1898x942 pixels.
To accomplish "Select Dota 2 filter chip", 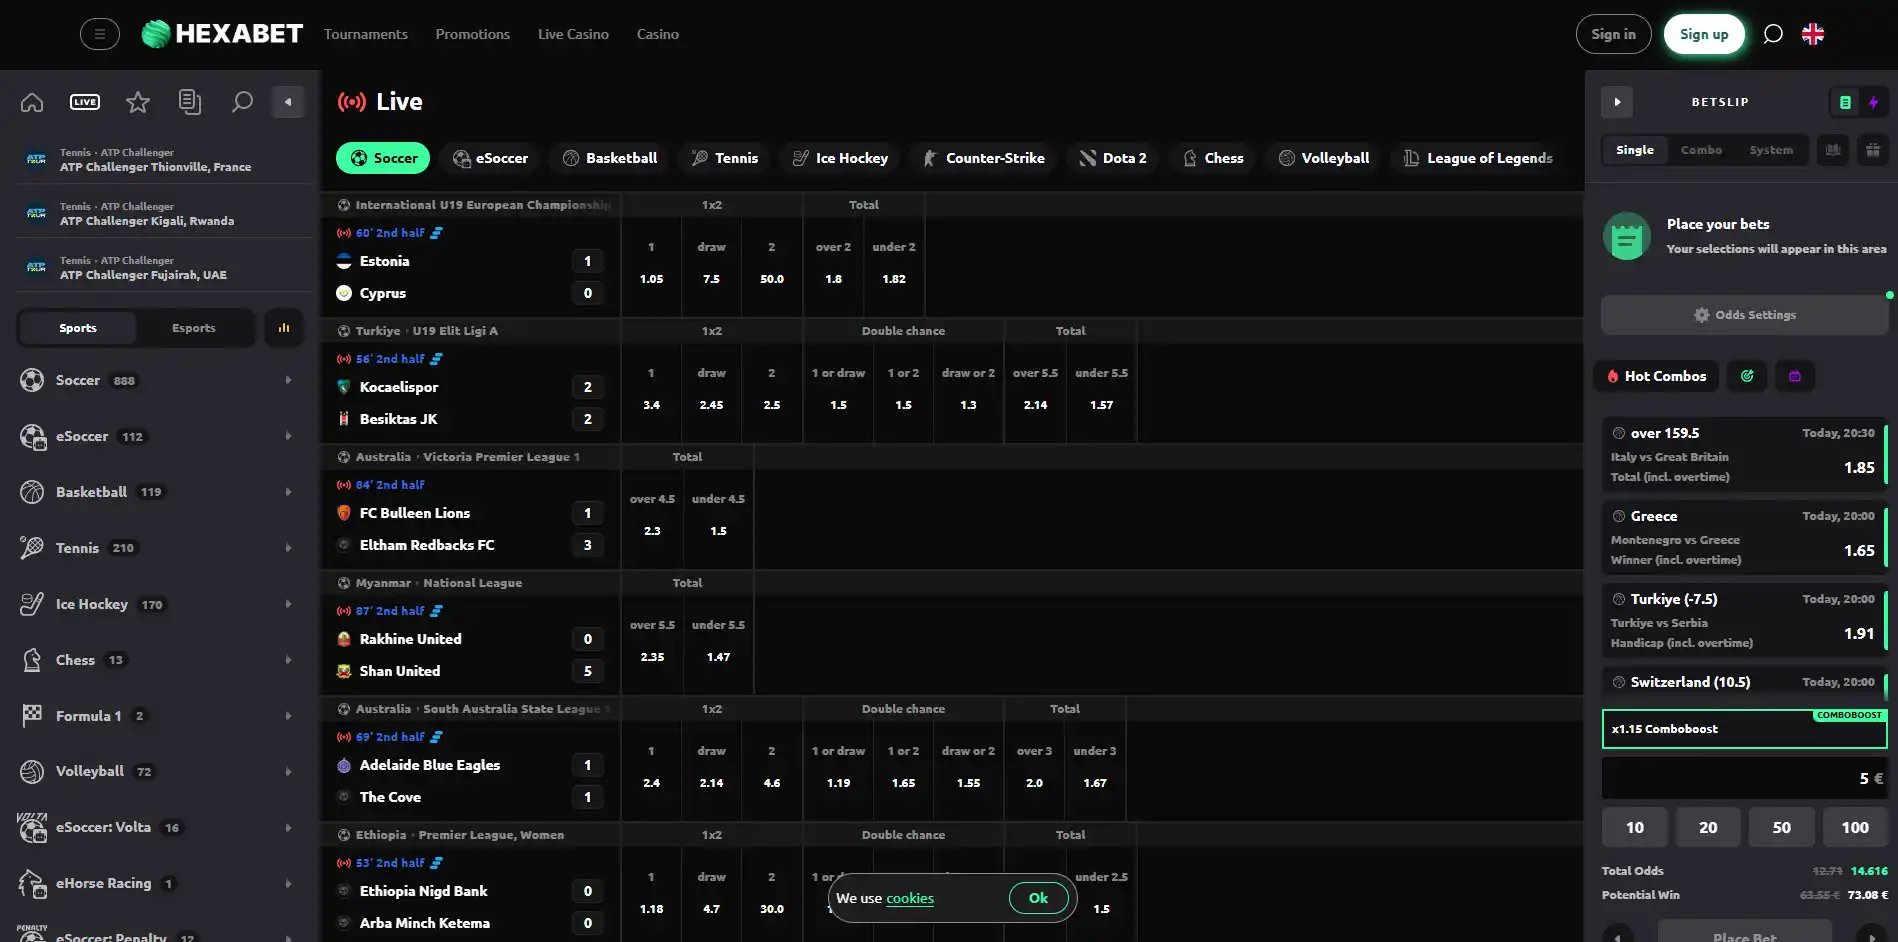I will tap(1113, 158).
